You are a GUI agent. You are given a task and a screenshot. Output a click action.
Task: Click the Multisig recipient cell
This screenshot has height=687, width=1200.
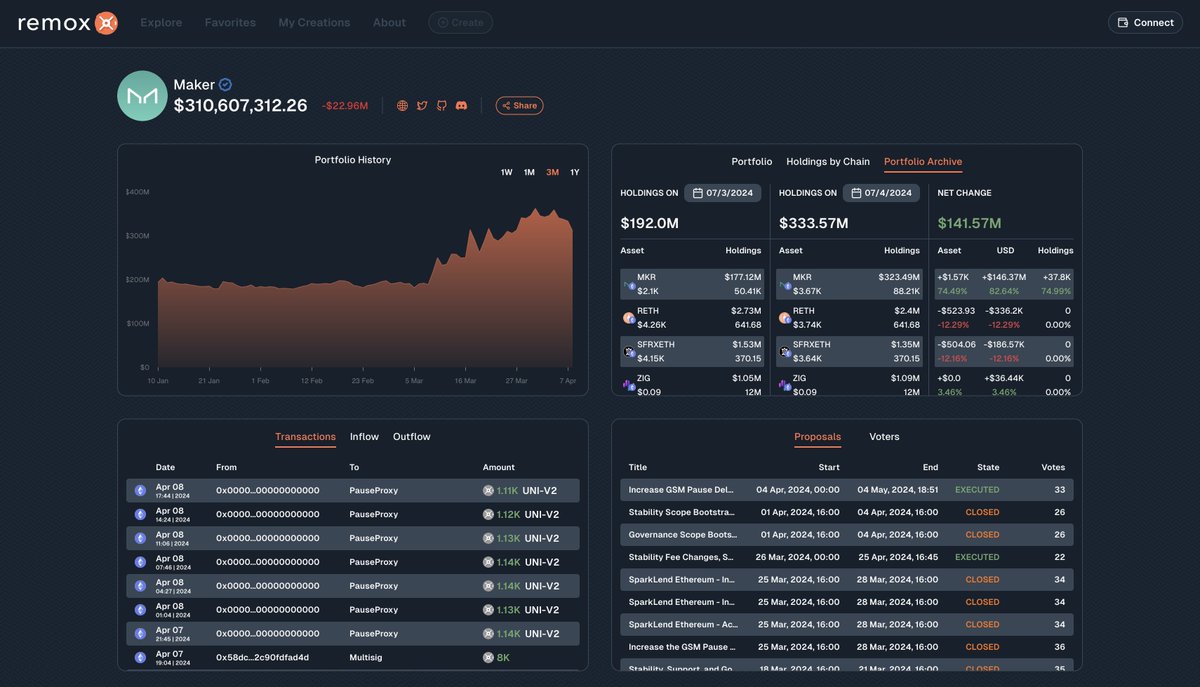coord(367,657)
